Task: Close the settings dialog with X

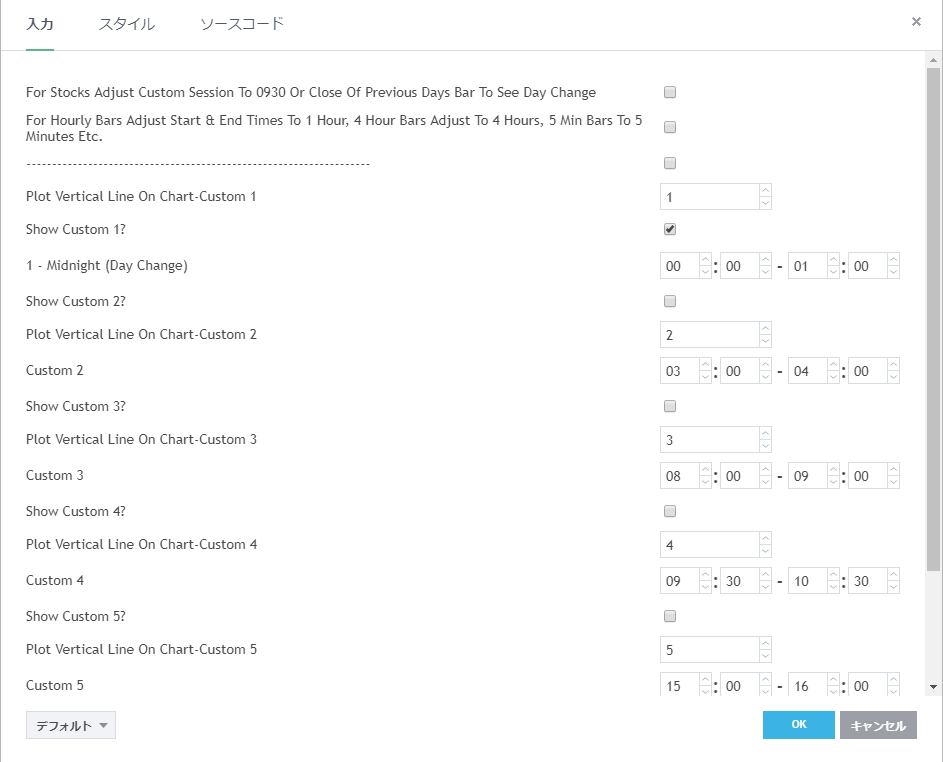Action: pos(916,21)
